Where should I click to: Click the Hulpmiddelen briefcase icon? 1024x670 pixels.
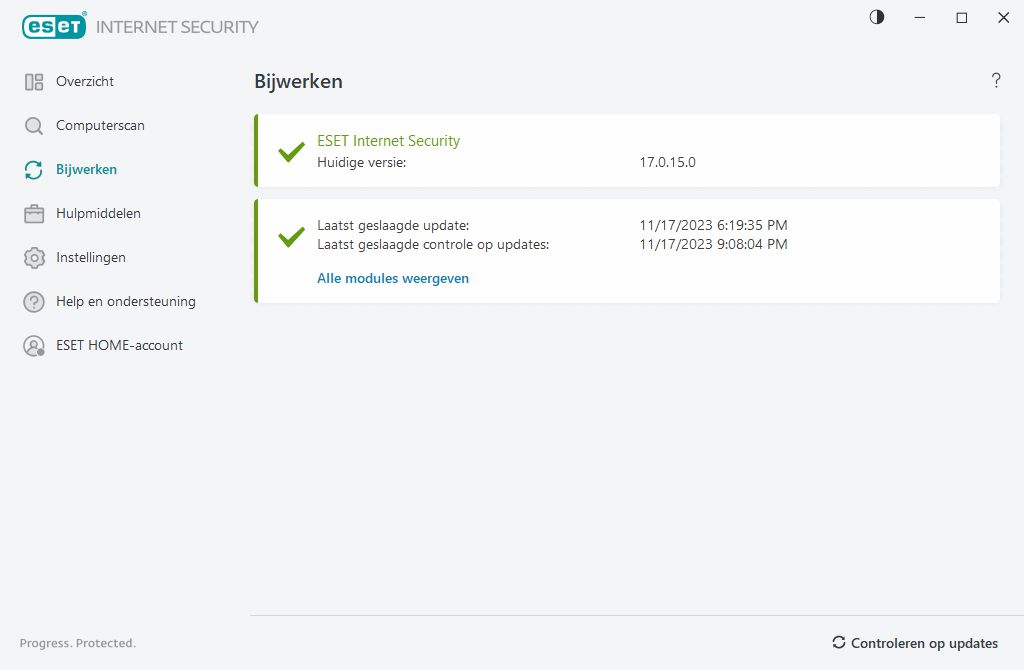34,214
